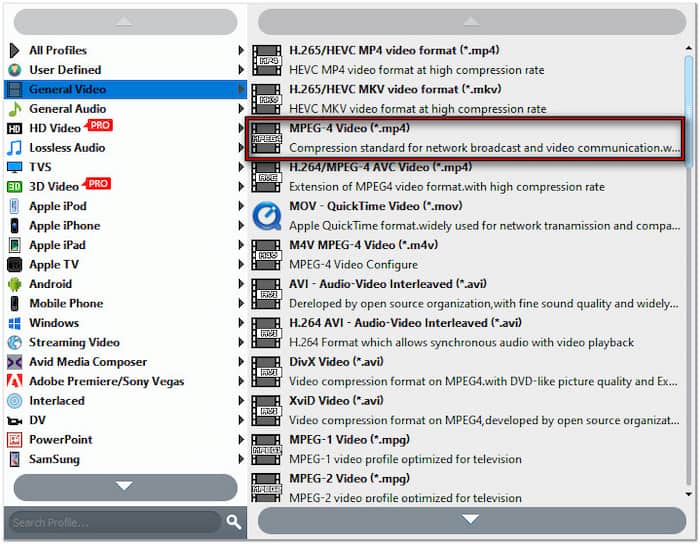
Task: Click the Adobe Premiere/Sony Vegas icon
Action: [x=14, y=381]
